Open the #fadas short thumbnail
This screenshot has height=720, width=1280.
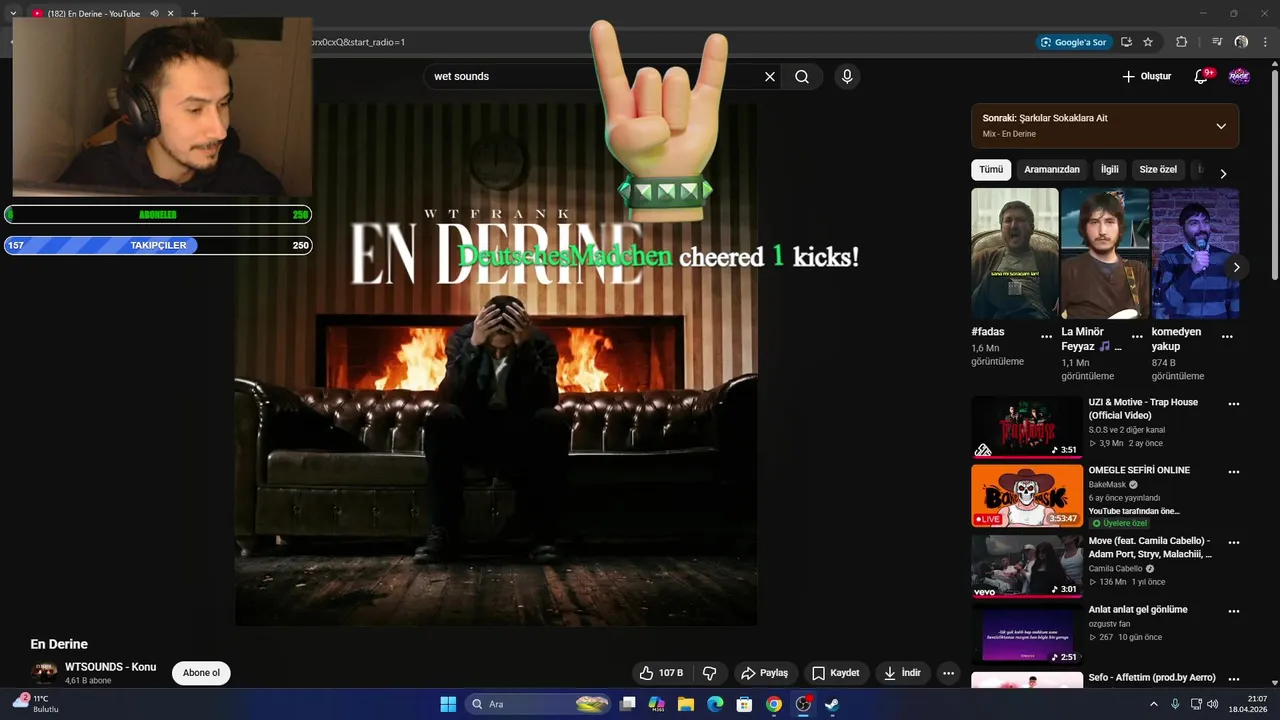click(x=1015, y=253)
